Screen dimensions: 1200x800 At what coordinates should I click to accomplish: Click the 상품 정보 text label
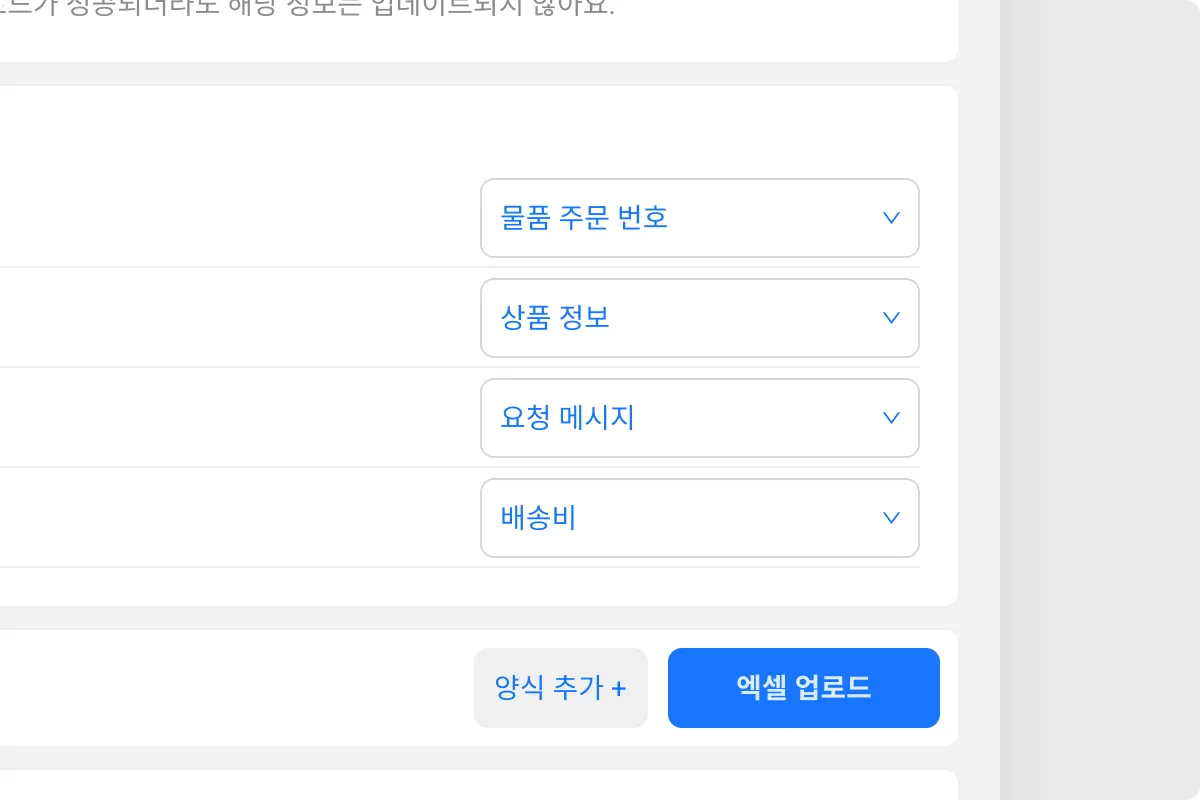click(555, 318)
